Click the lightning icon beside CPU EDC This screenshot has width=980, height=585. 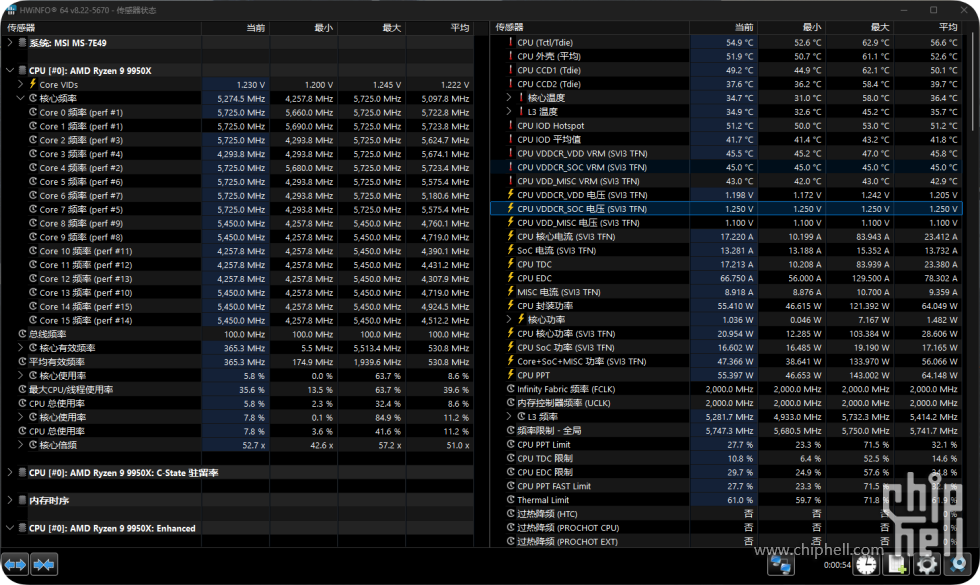click(x=511, y=278)
